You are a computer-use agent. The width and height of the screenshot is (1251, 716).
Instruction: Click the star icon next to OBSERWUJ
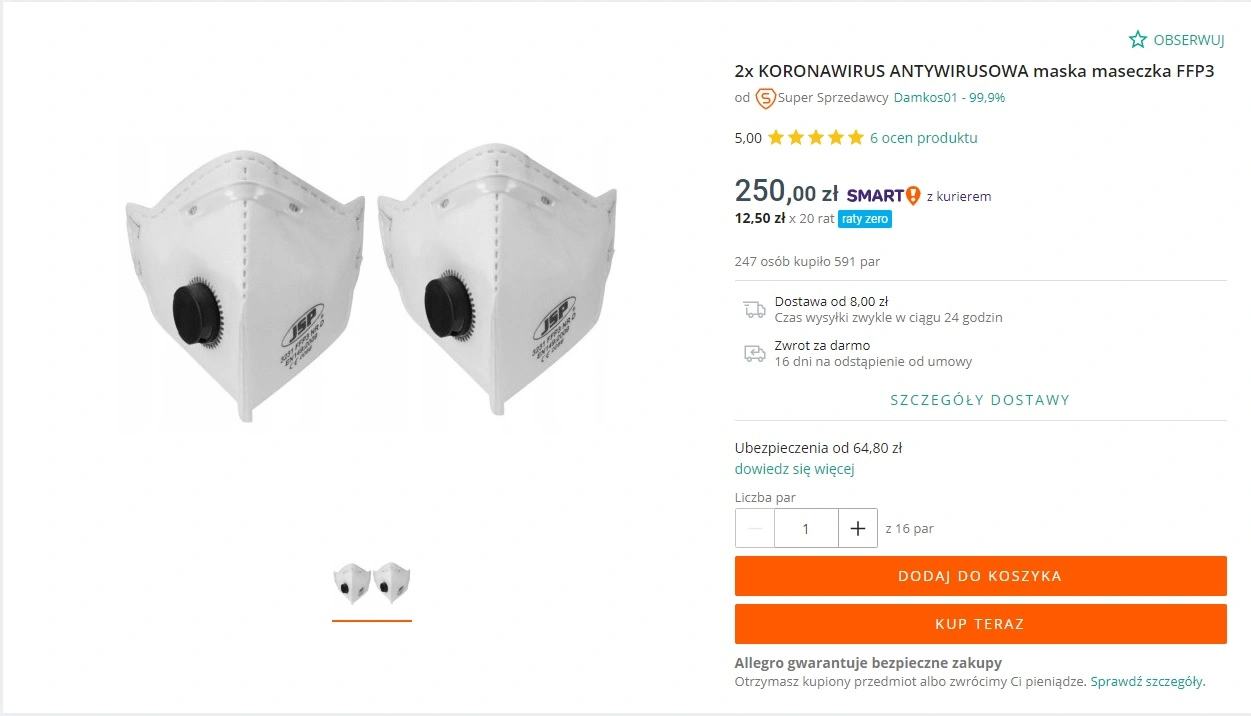tap(1138, 40)
